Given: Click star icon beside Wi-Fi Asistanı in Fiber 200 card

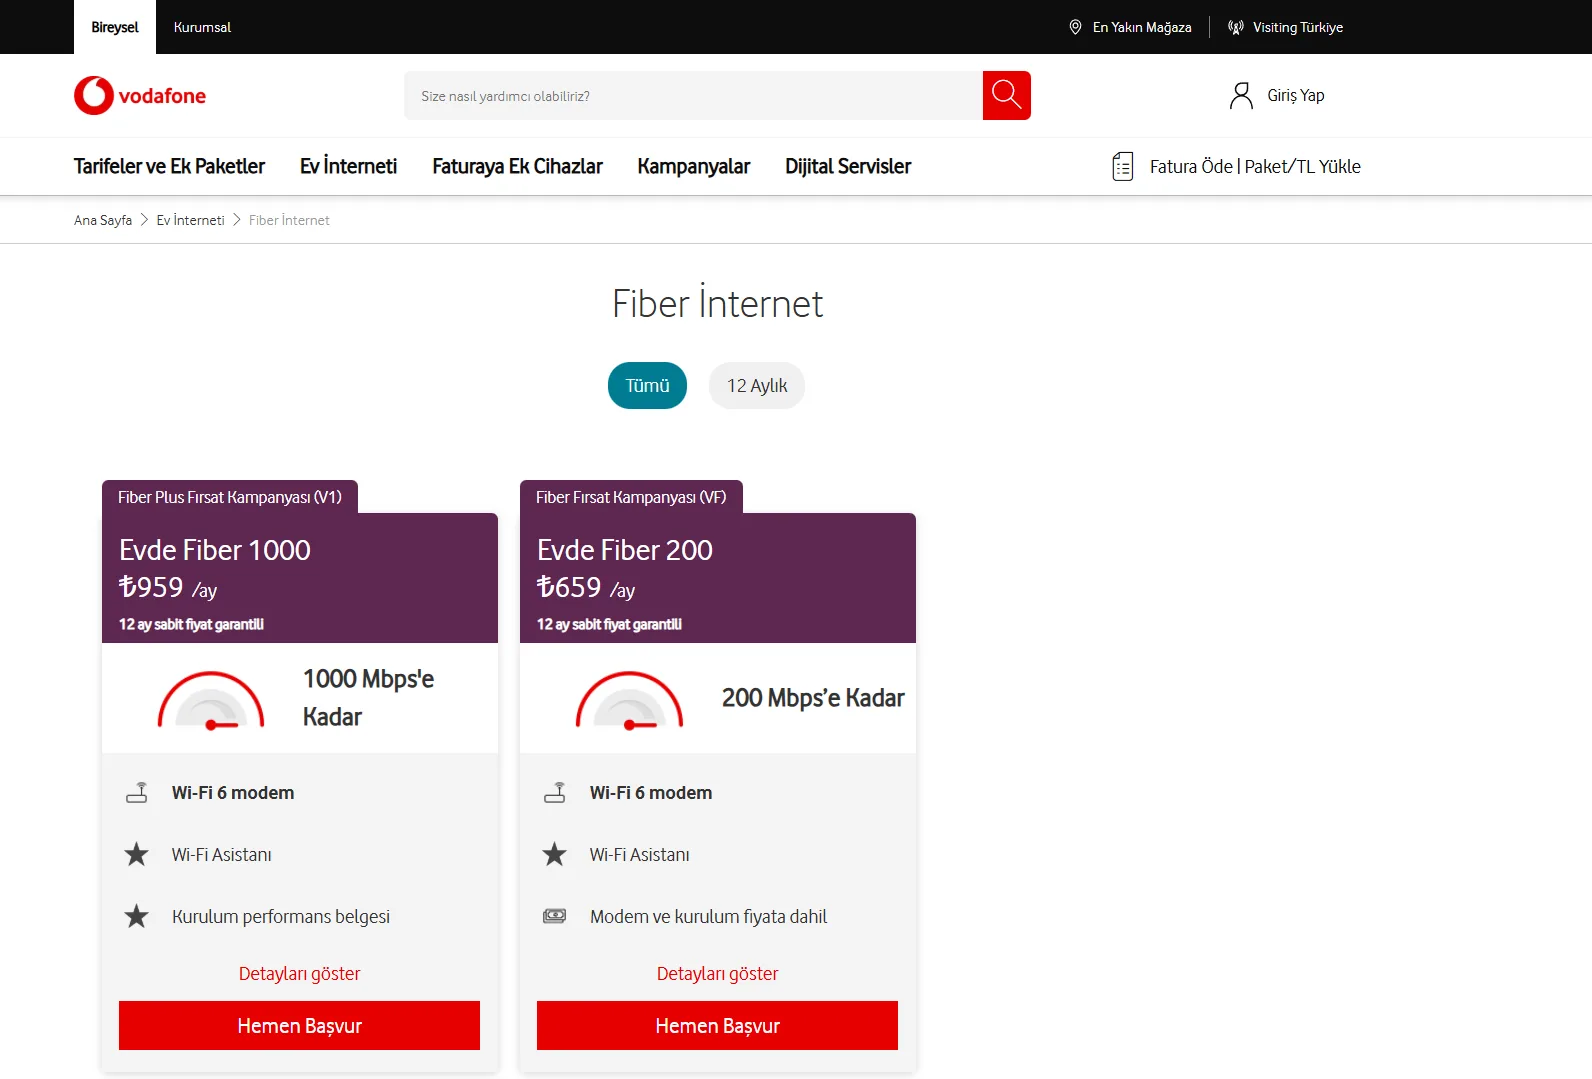Looking at the screenshot, I should point(555,854).
